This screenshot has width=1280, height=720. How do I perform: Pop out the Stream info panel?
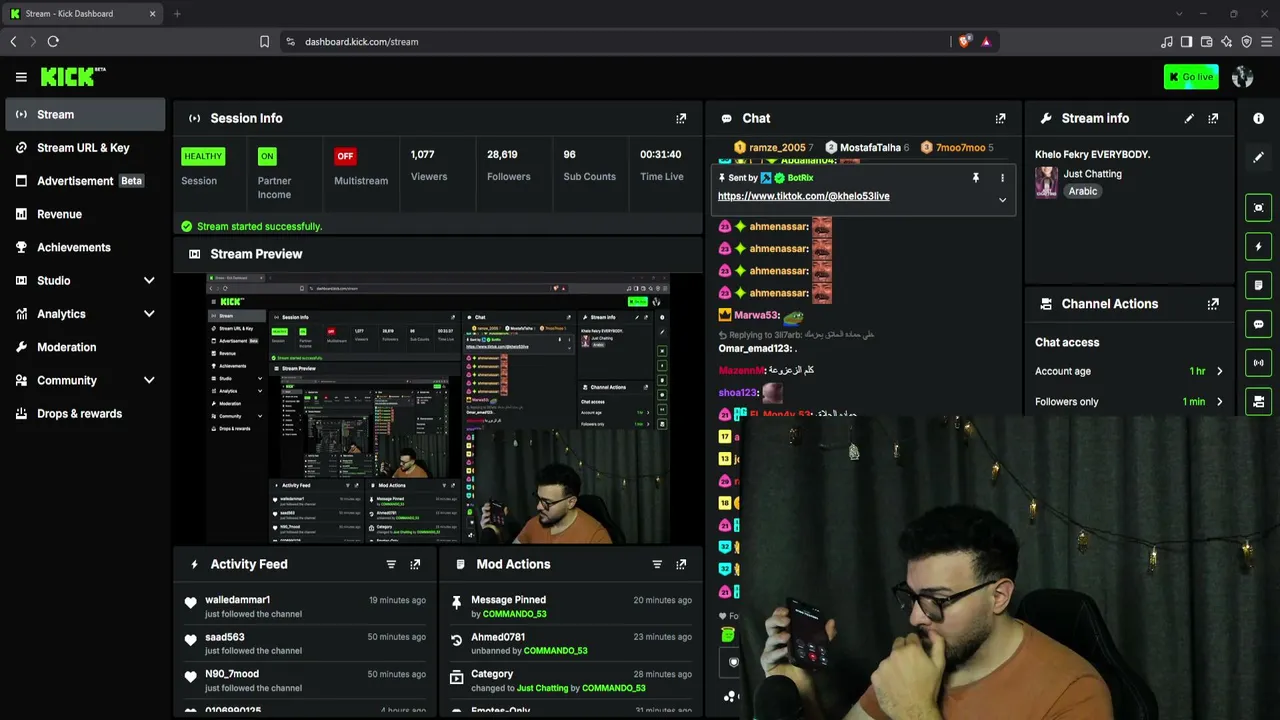pos(1213,118)
